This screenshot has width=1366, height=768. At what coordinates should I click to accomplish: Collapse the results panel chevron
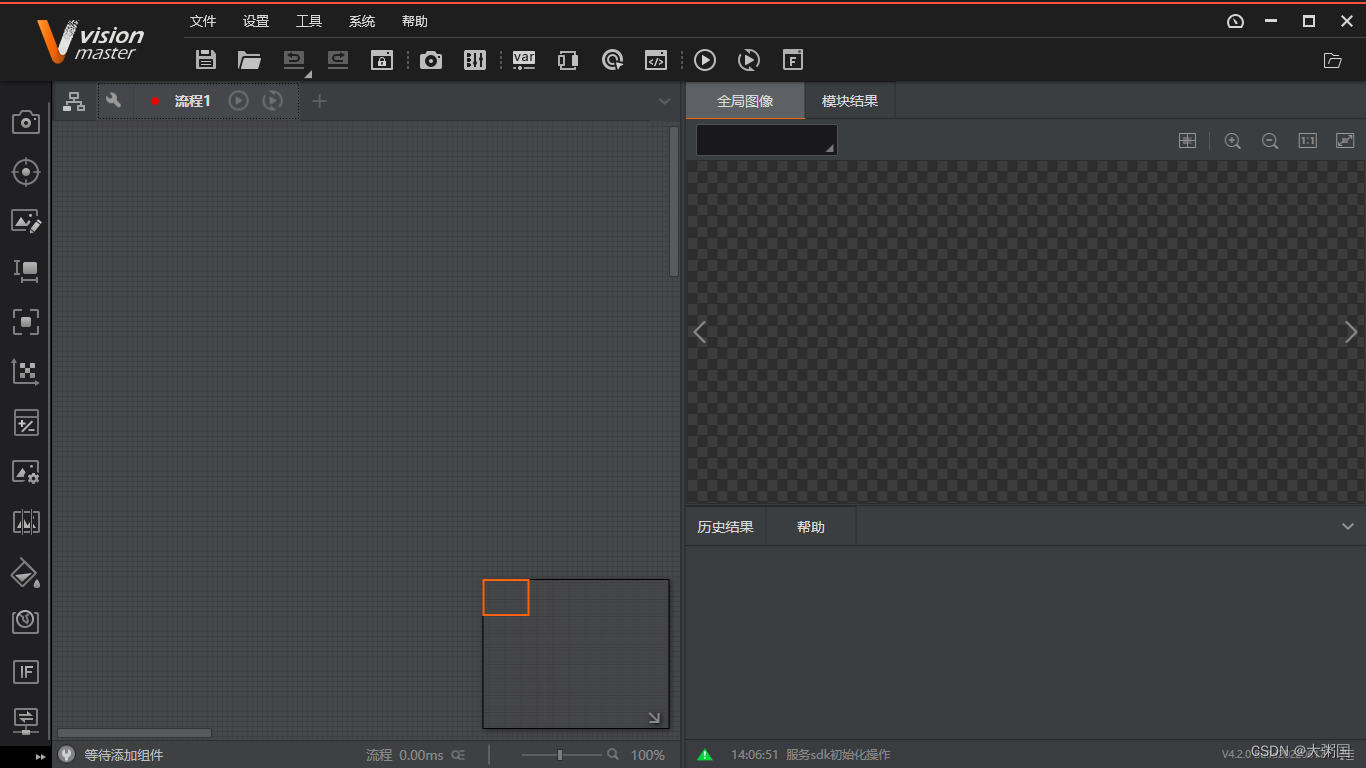pos(1348,527)
